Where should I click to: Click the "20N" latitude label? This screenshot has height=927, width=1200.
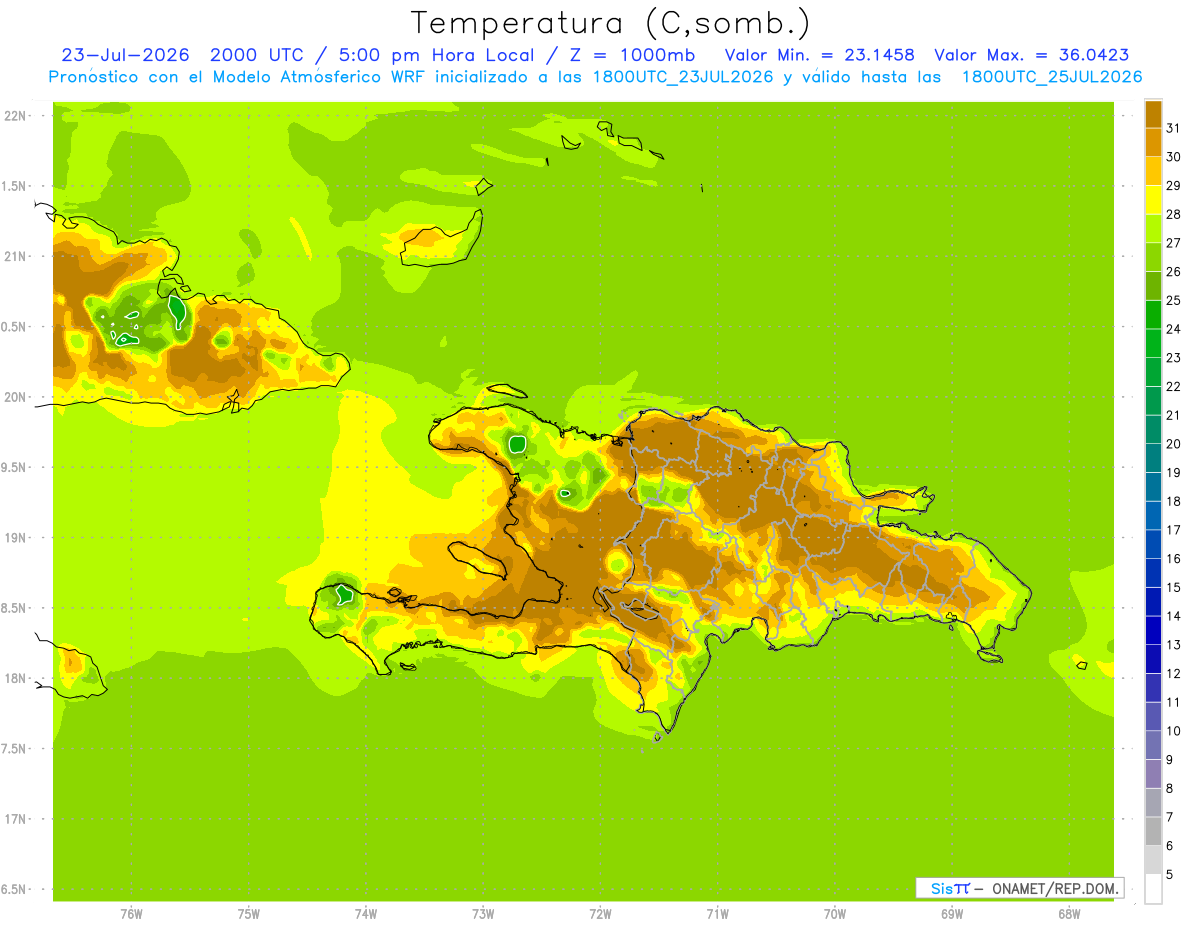click(16, 397)
